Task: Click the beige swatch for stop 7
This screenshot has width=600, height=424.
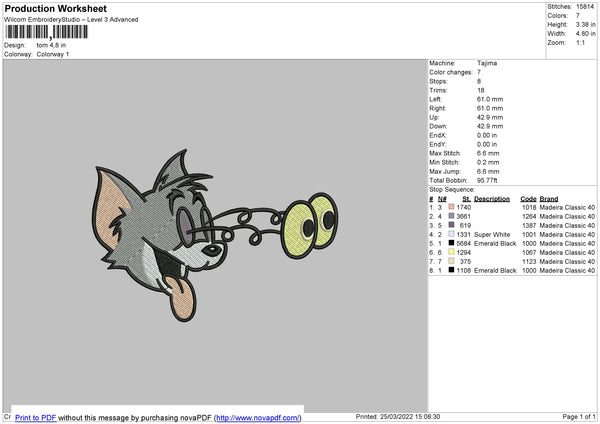Action: click(x=451, y=261)
